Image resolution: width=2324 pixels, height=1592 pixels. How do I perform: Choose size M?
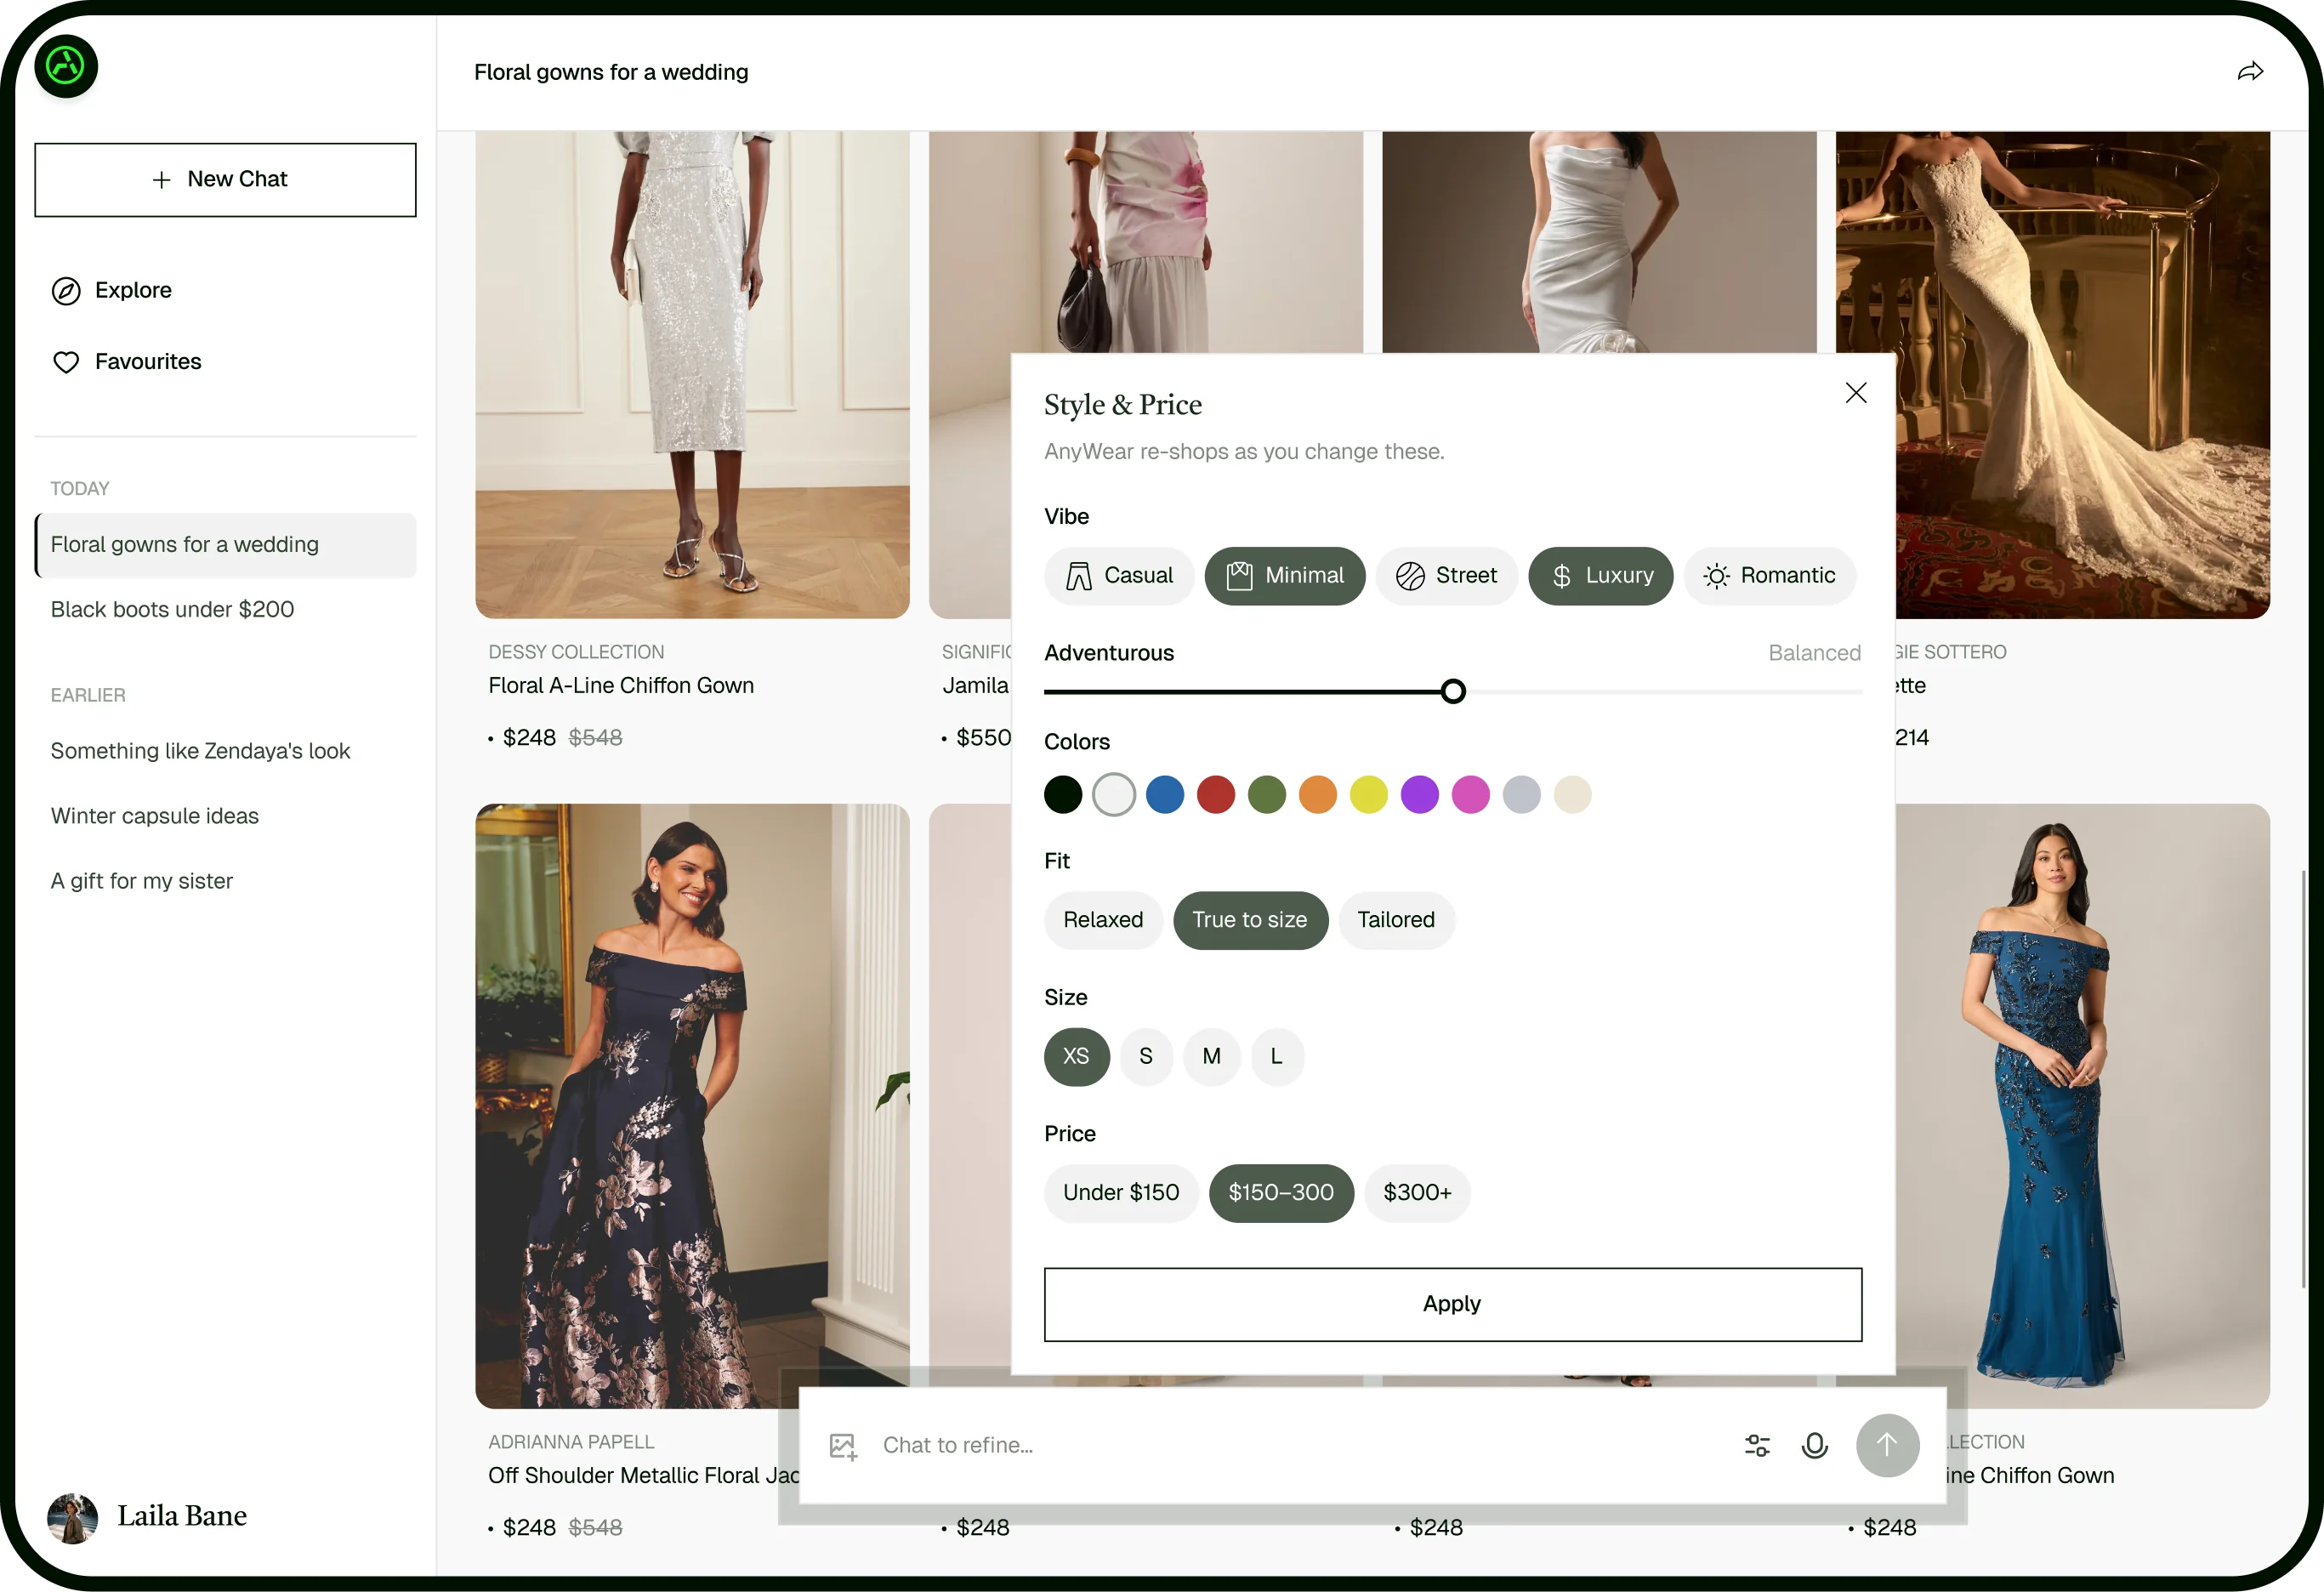coord(1212,1057)
